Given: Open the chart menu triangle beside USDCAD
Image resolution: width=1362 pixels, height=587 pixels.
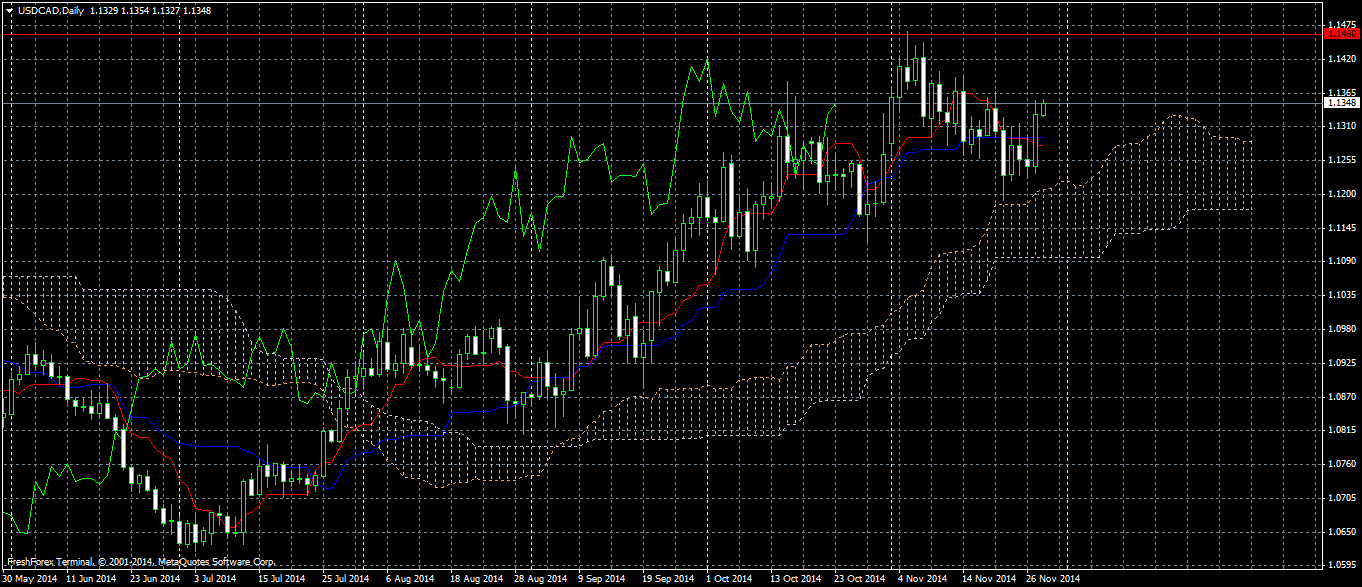Looking at the screenshot, I should pos(9,10).
